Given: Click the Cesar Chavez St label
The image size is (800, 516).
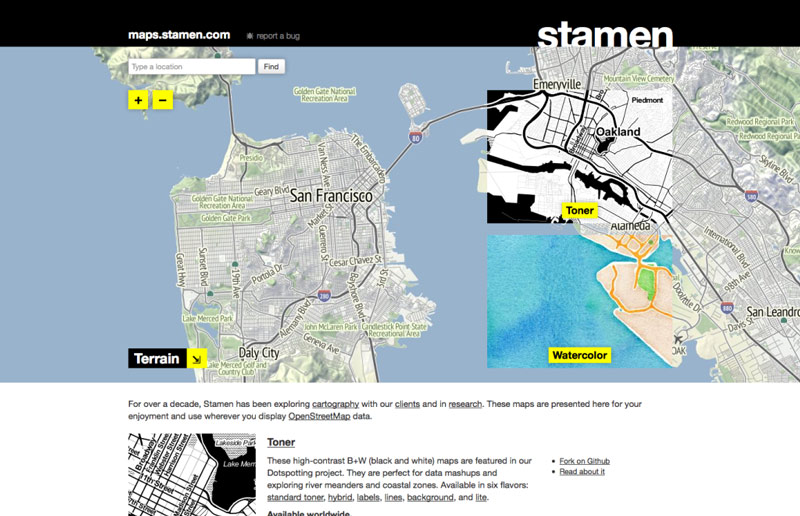Looking at the screenshot, I should (355, 261).
